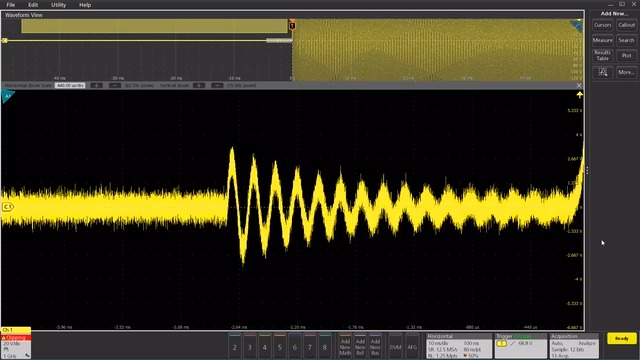Click the yellow up arrow waveform-off-screen indicator
Screen dimensions: 640x360
click(579, 95)
